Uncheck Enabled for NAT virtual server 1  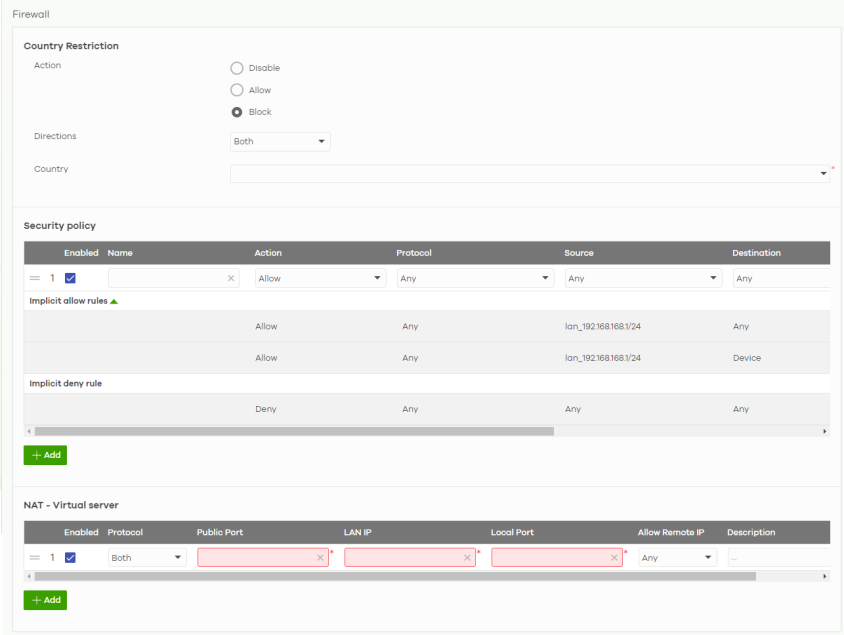[70, 558]
